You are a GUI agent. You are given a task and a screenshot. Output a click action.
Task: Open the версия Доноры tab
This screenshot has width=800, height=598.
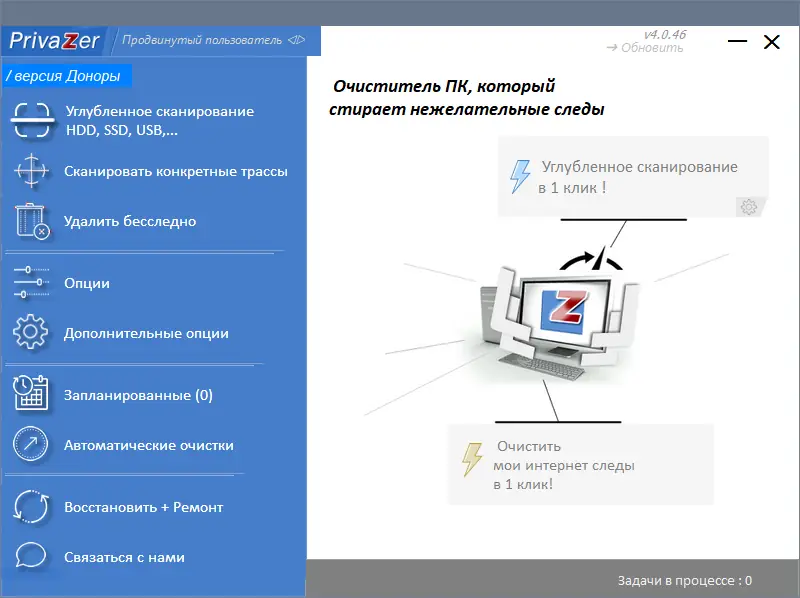tap(63, 75)
